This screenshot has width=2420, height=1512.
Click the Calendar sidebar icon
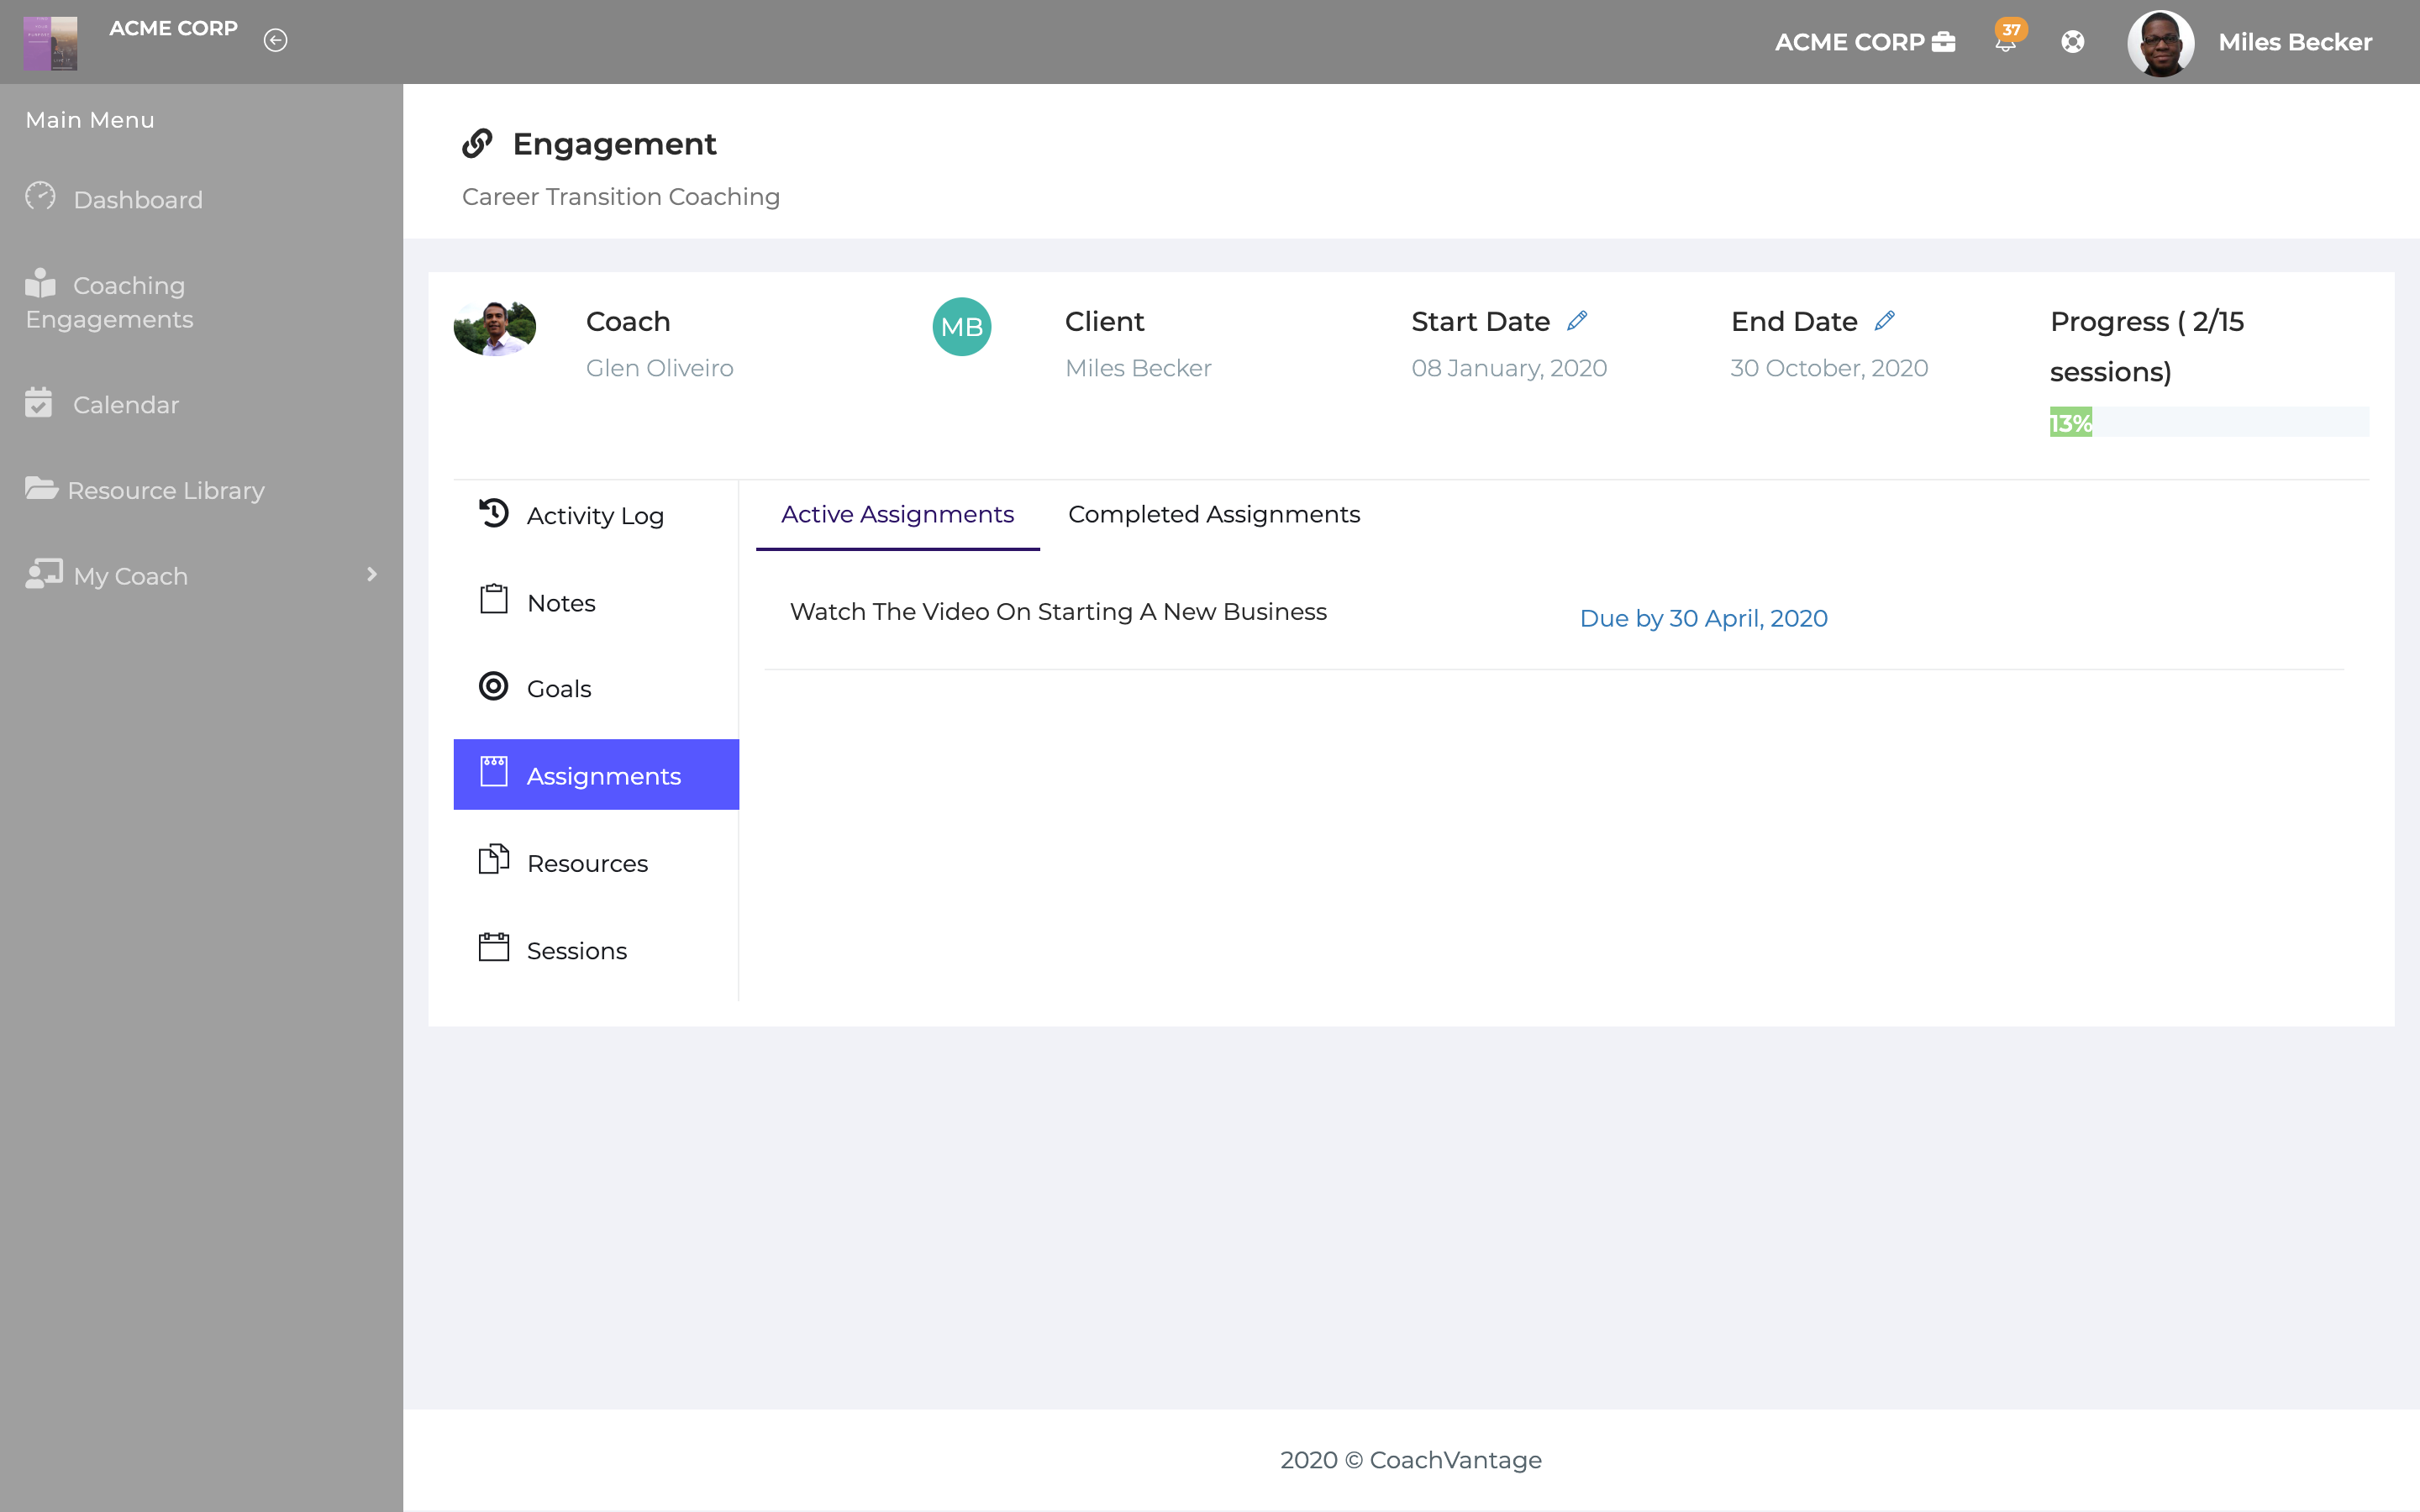click(39, 403)
